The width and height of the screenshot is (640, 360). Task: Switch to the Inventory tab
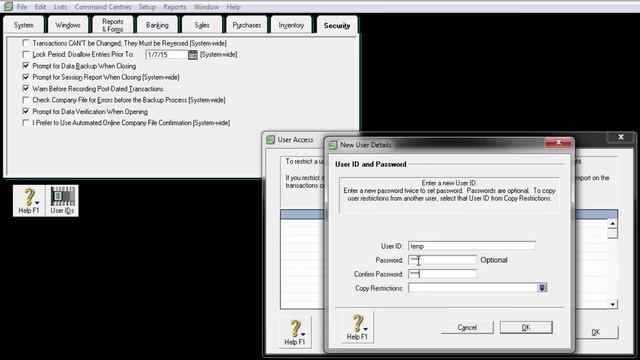pyautogui.click(x=291, y=25)
